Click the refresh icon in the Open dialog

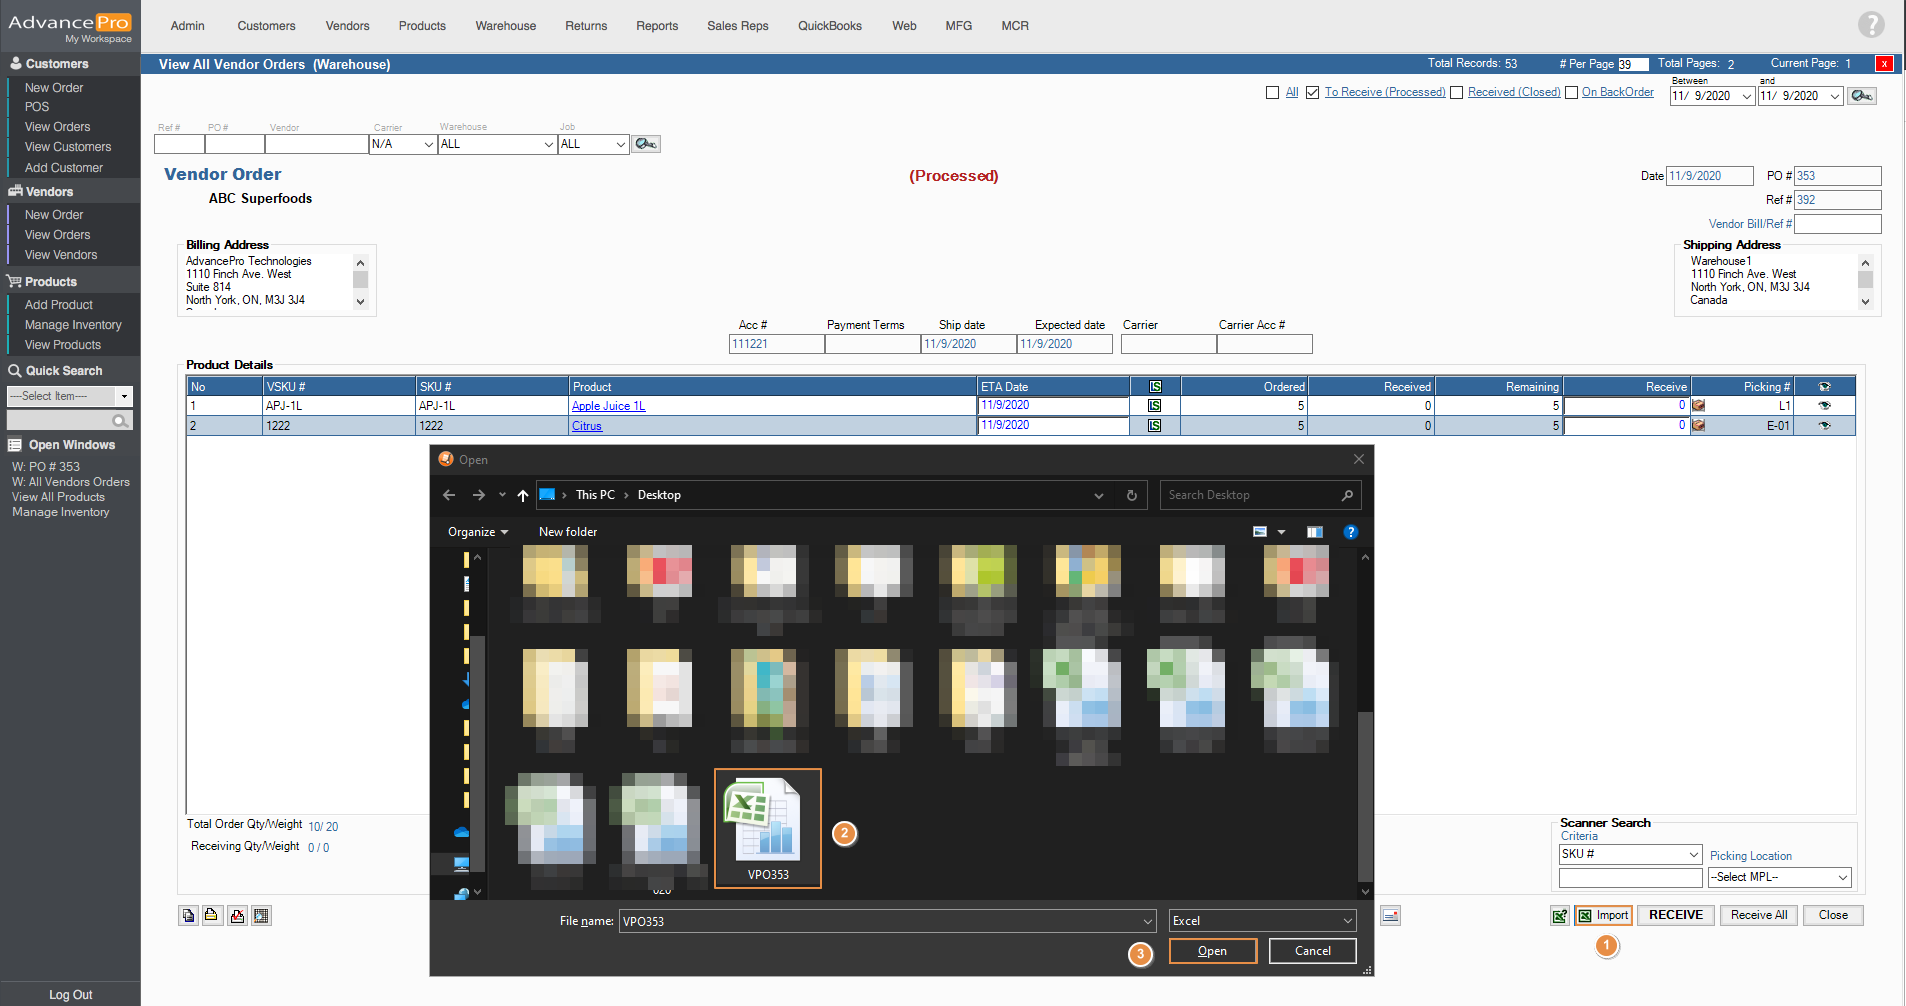(1131, 495)
